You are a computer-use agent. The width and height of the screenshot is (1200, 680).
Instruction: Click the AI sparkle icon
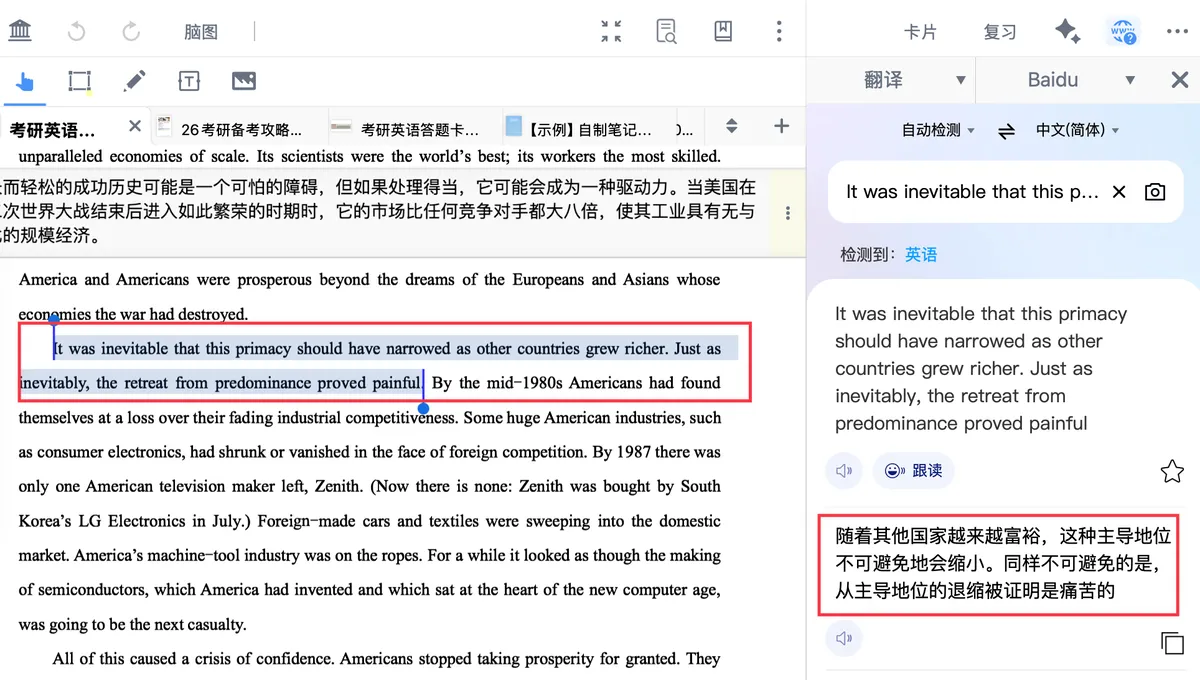[x=1067, y=32]
